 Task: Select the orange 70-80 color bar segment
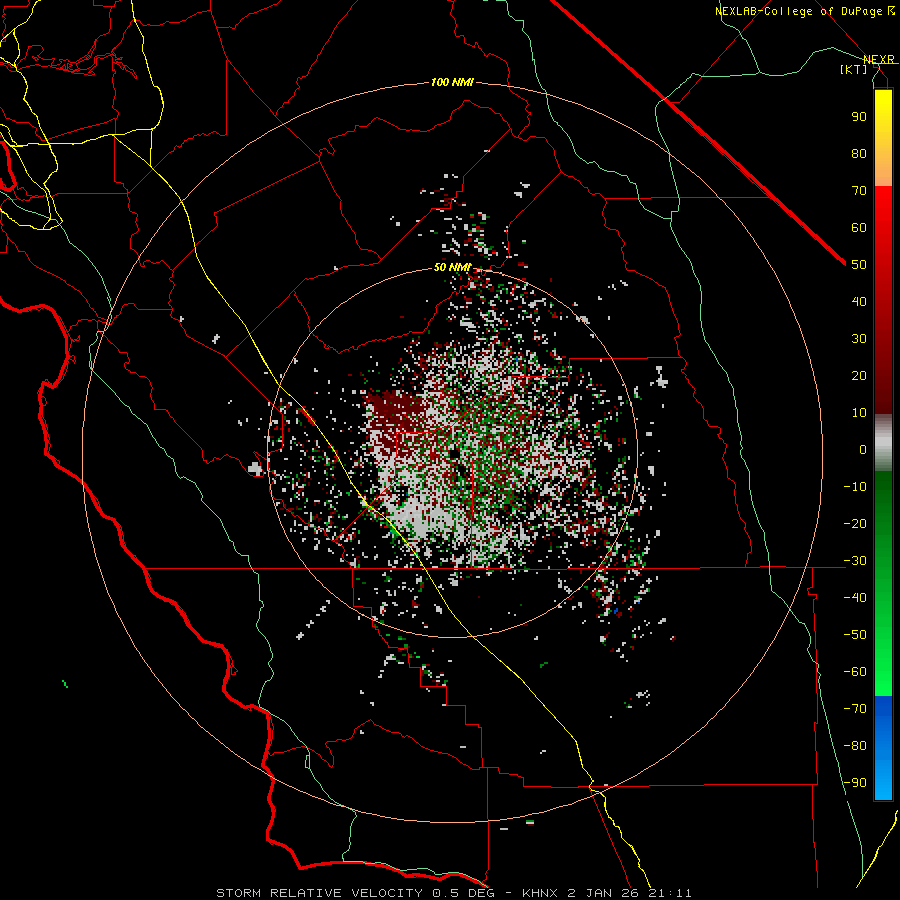click(x=883, y=169)
